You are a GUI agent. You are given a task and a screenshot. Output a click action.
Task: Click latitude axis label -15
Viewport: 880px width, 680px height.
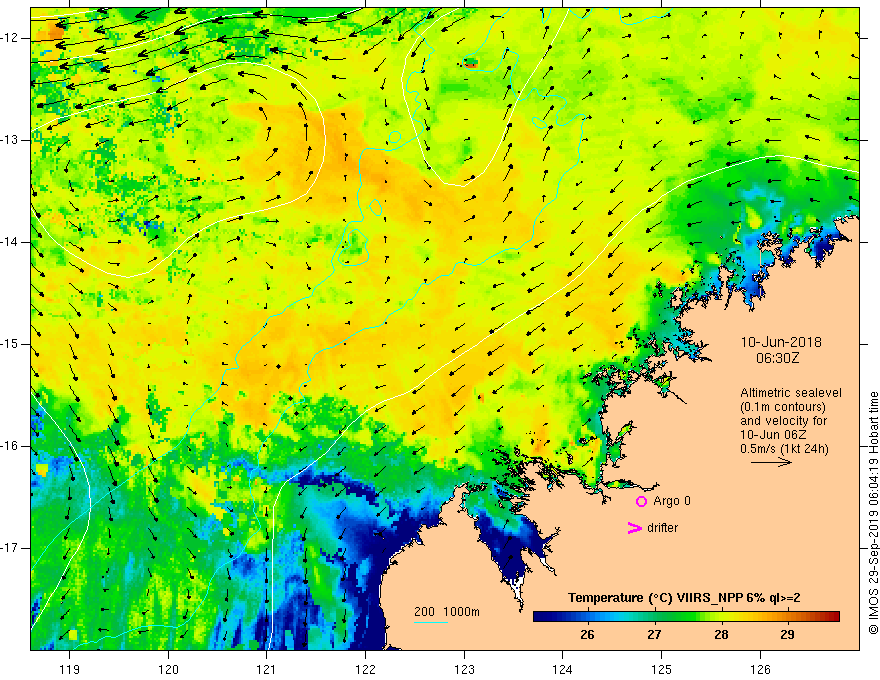click(11, 344)
